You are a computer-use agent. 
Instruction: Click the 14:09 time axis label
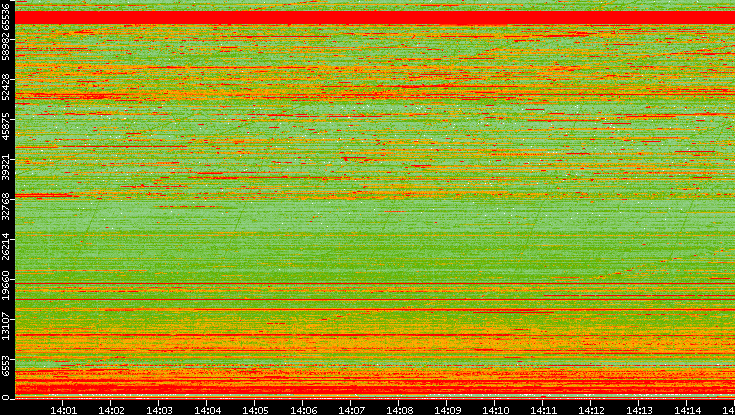point(447,410)
